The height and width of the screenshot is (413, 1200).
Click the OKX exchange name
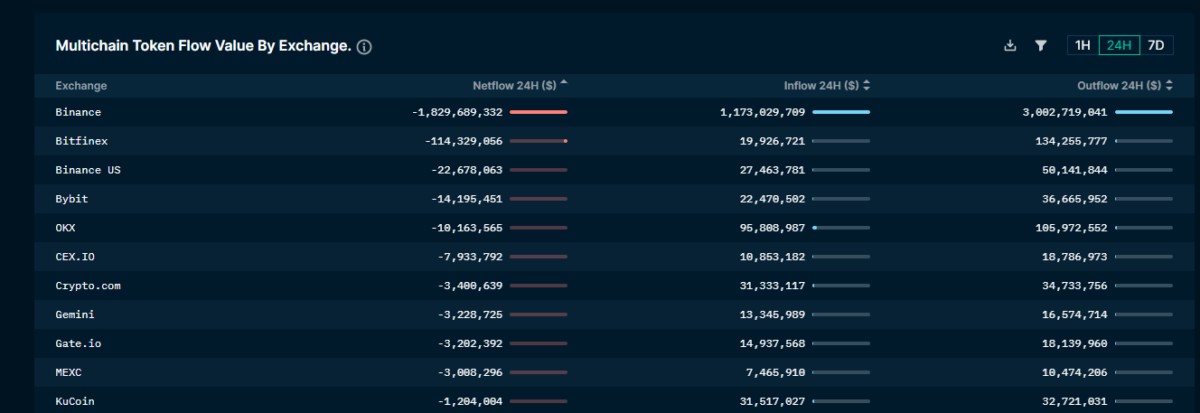click(66, 228)
